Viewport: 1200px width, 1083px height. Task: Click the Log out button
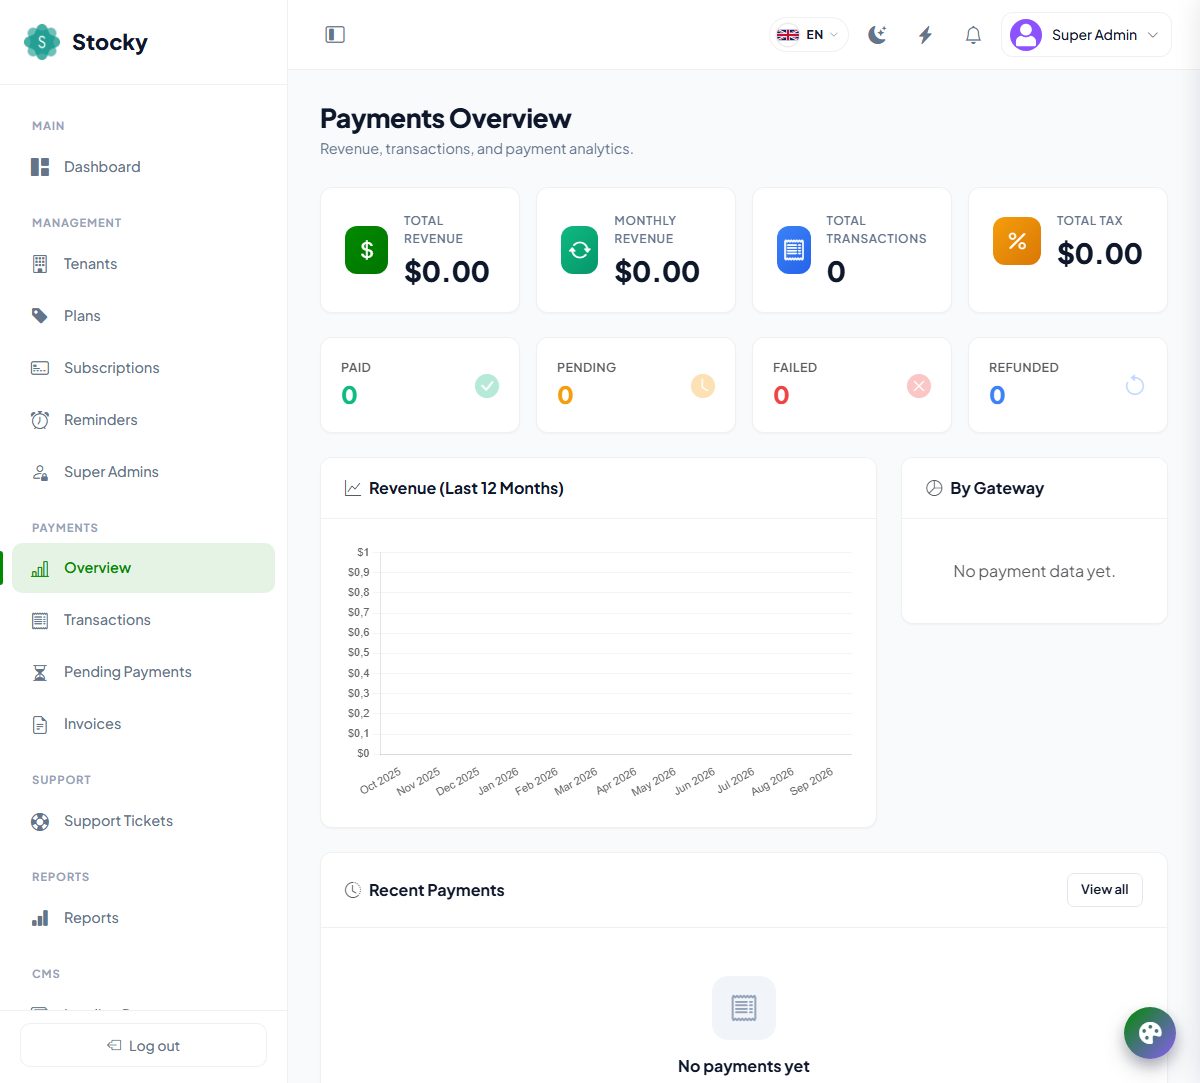click(143, 1045)
